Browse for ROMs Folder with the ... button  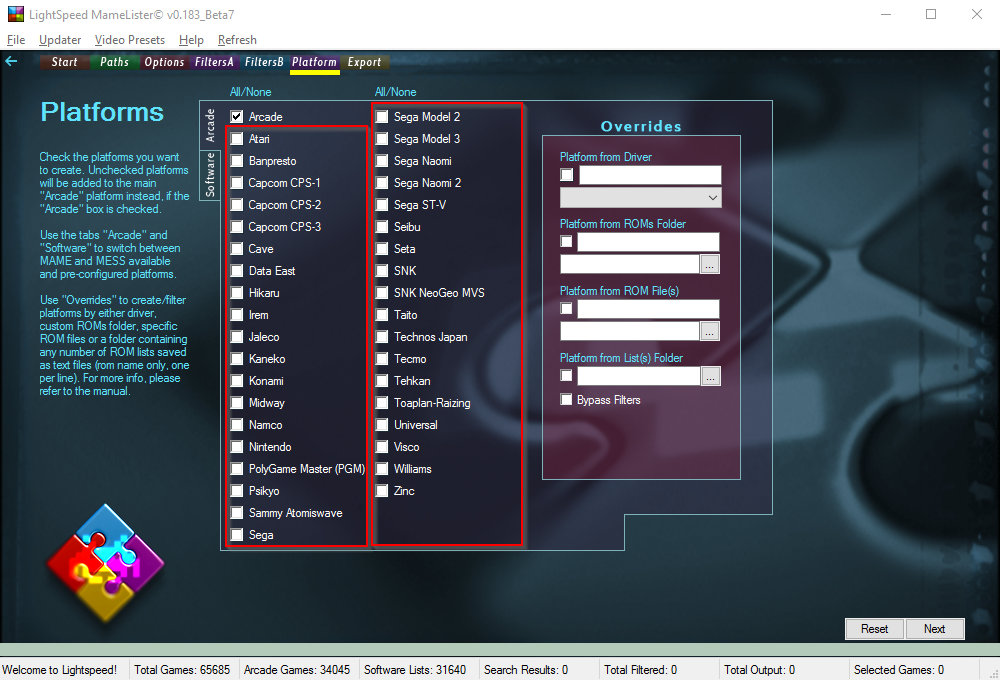(710, 264)
